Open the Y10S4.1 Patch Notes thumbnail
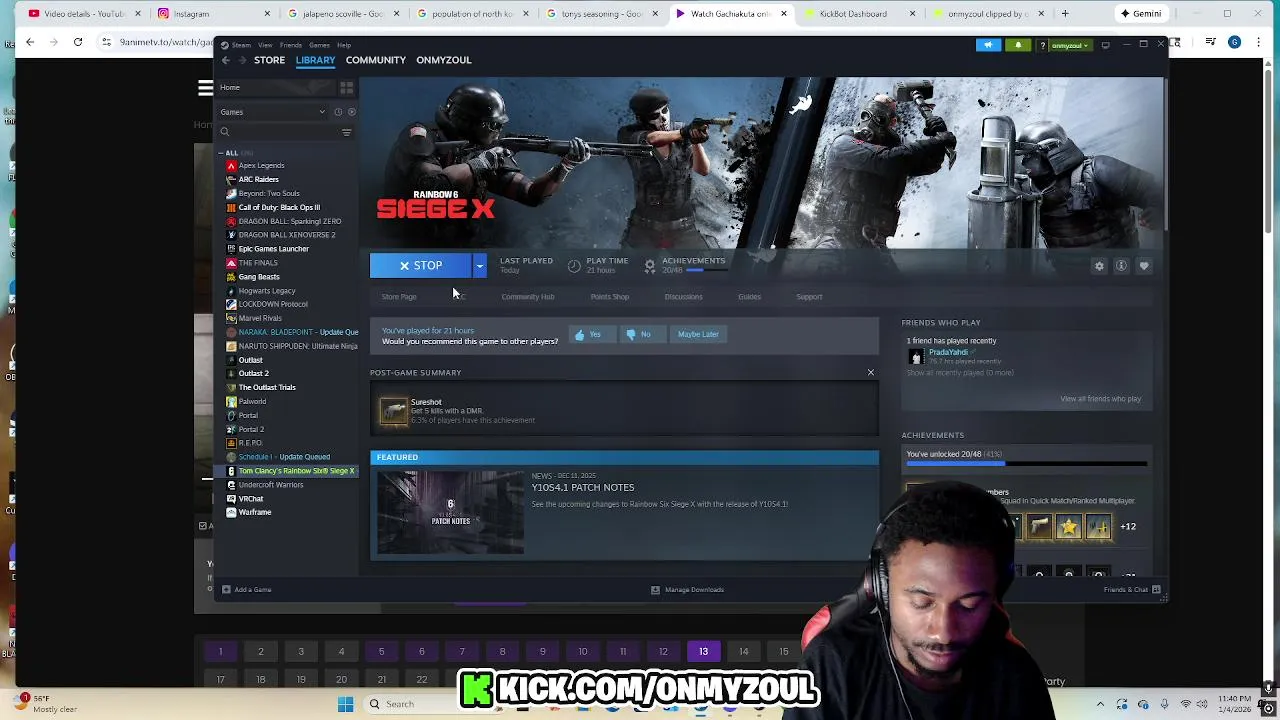1280x720 pixels. [450, 513]
